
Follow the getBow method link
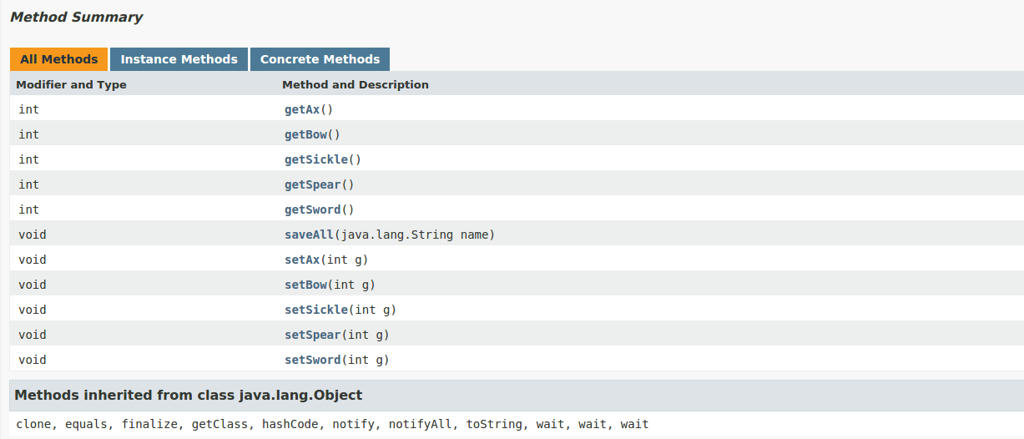[306, 135]
